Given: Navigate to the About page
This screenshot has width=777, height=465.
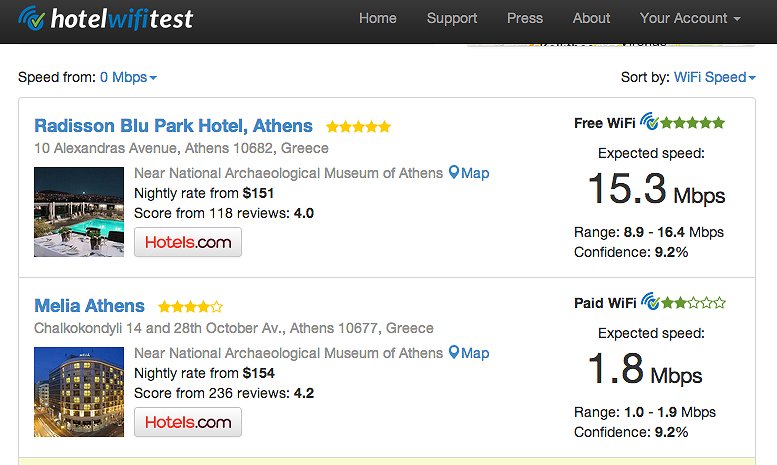Looking at the screenshot, I should pyautogui.click(x=592, y=18).
